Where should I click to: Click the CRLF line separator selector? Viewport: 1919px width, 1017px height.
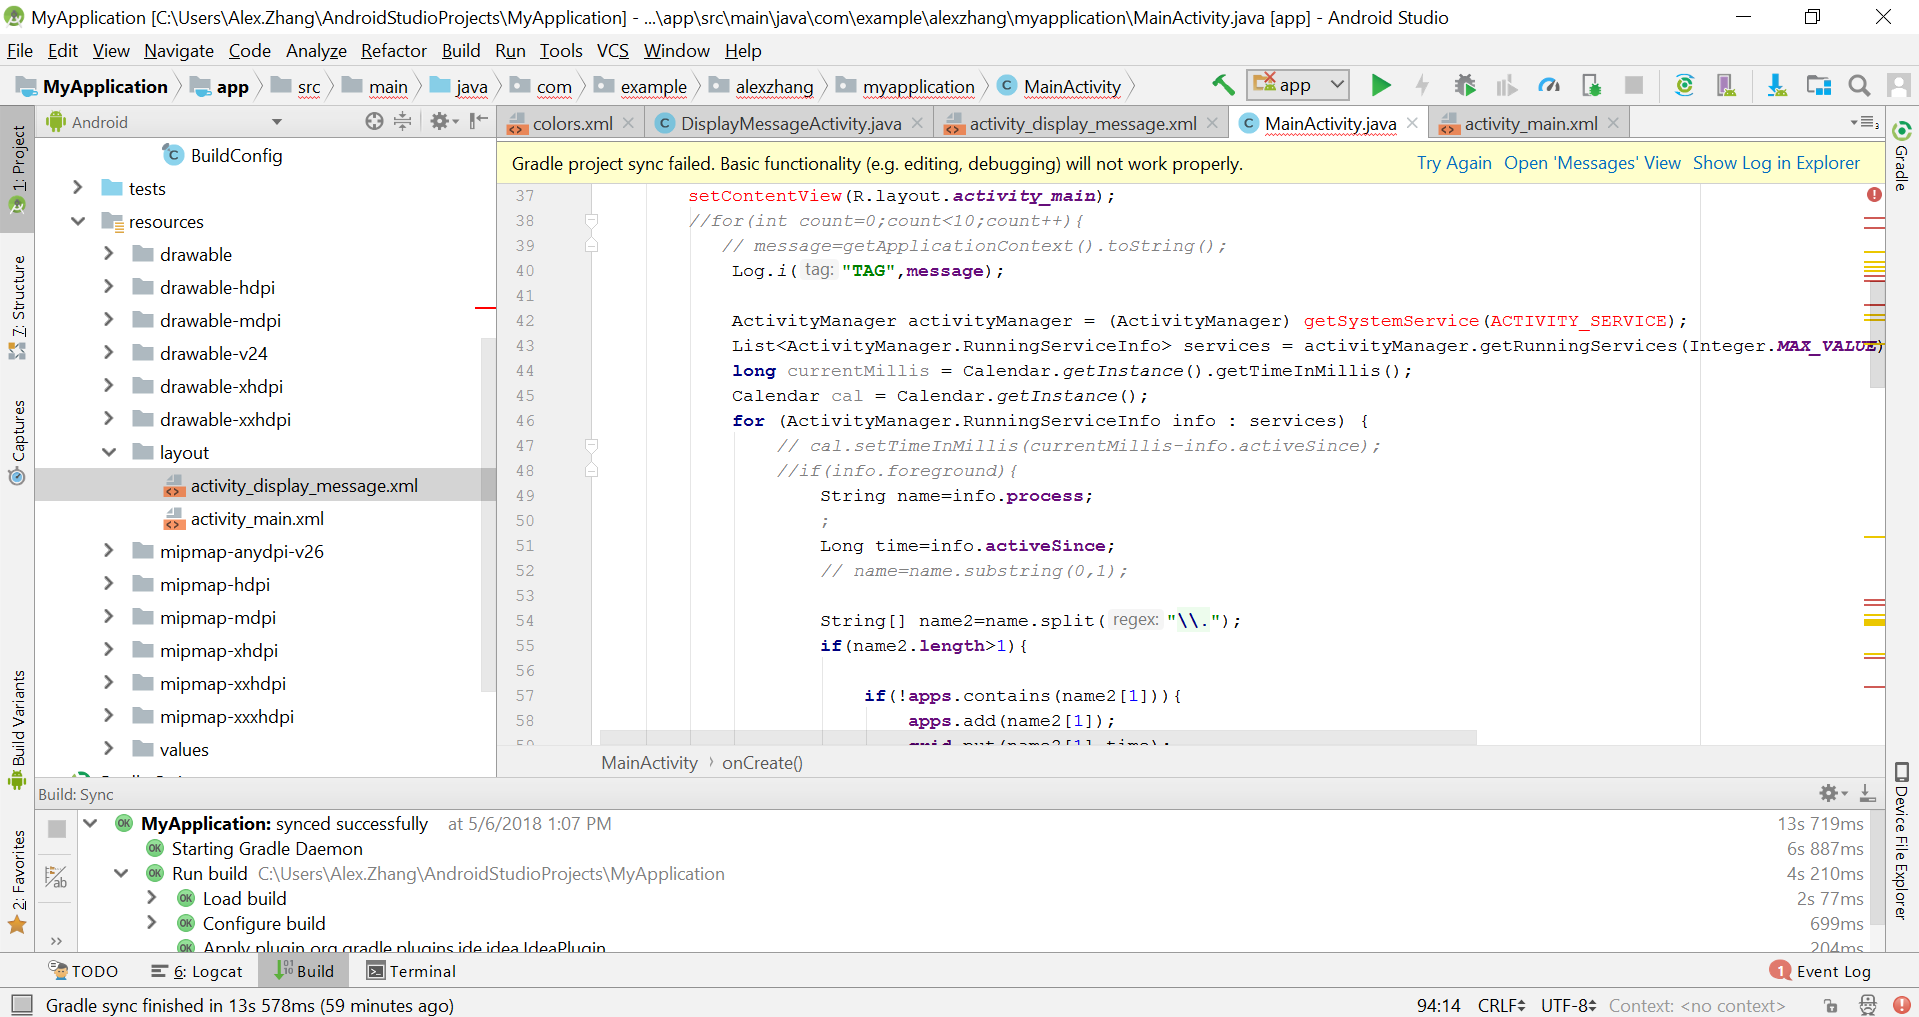(1501, 1005)
